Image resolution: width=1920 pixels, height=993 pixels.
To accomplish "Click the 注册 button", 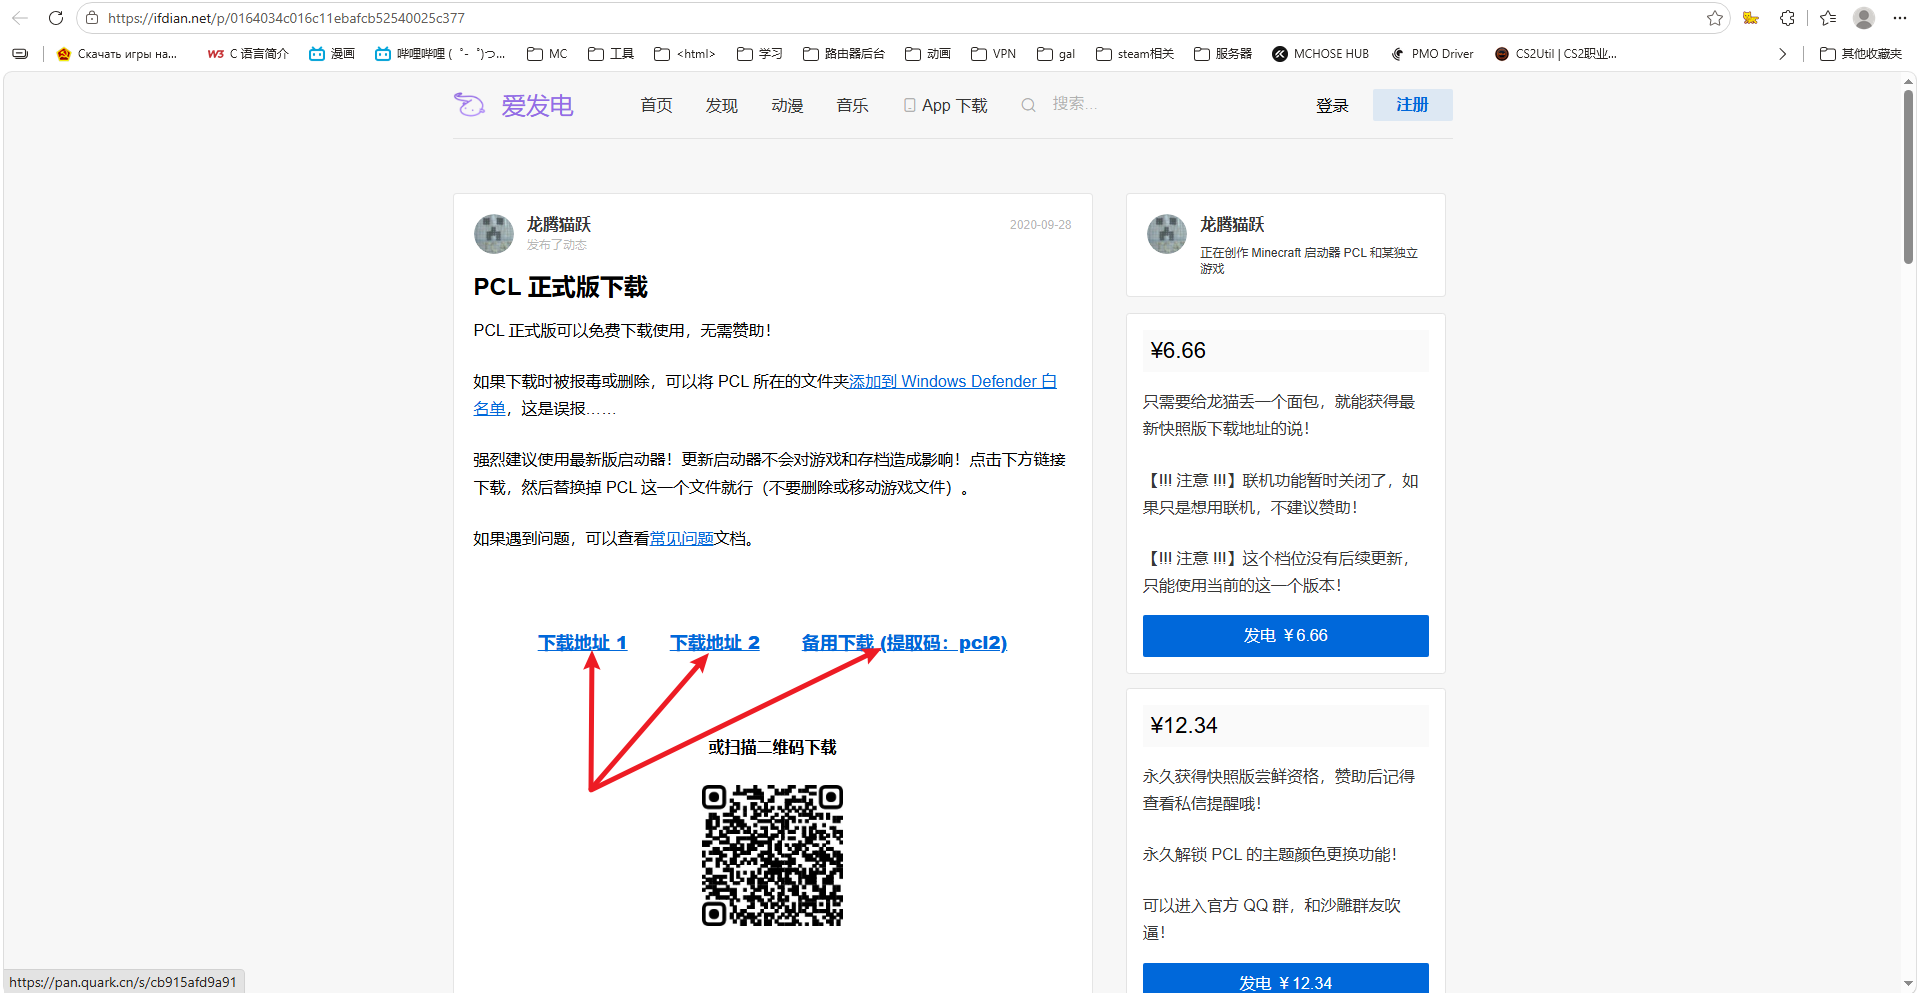I will click(1412, 105).
